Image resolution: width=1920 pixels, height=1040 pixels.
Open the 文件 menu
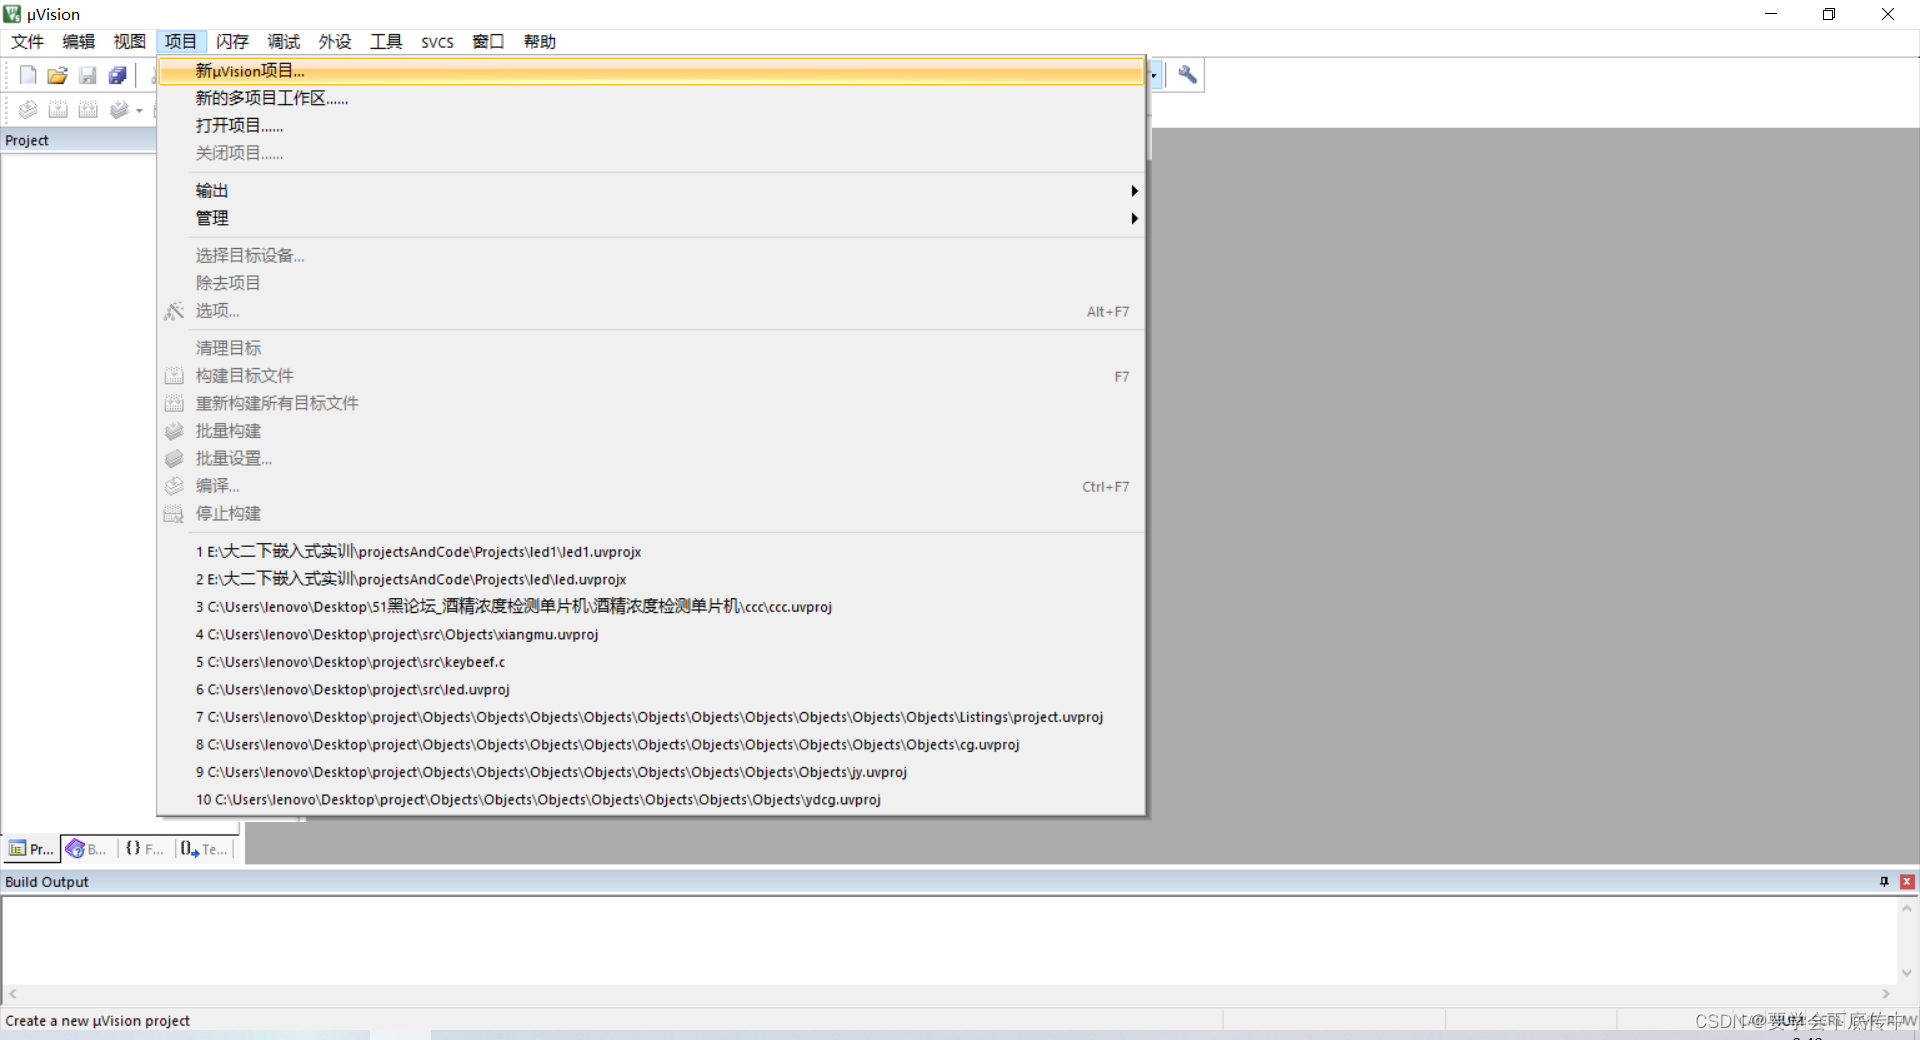(27, 41)
